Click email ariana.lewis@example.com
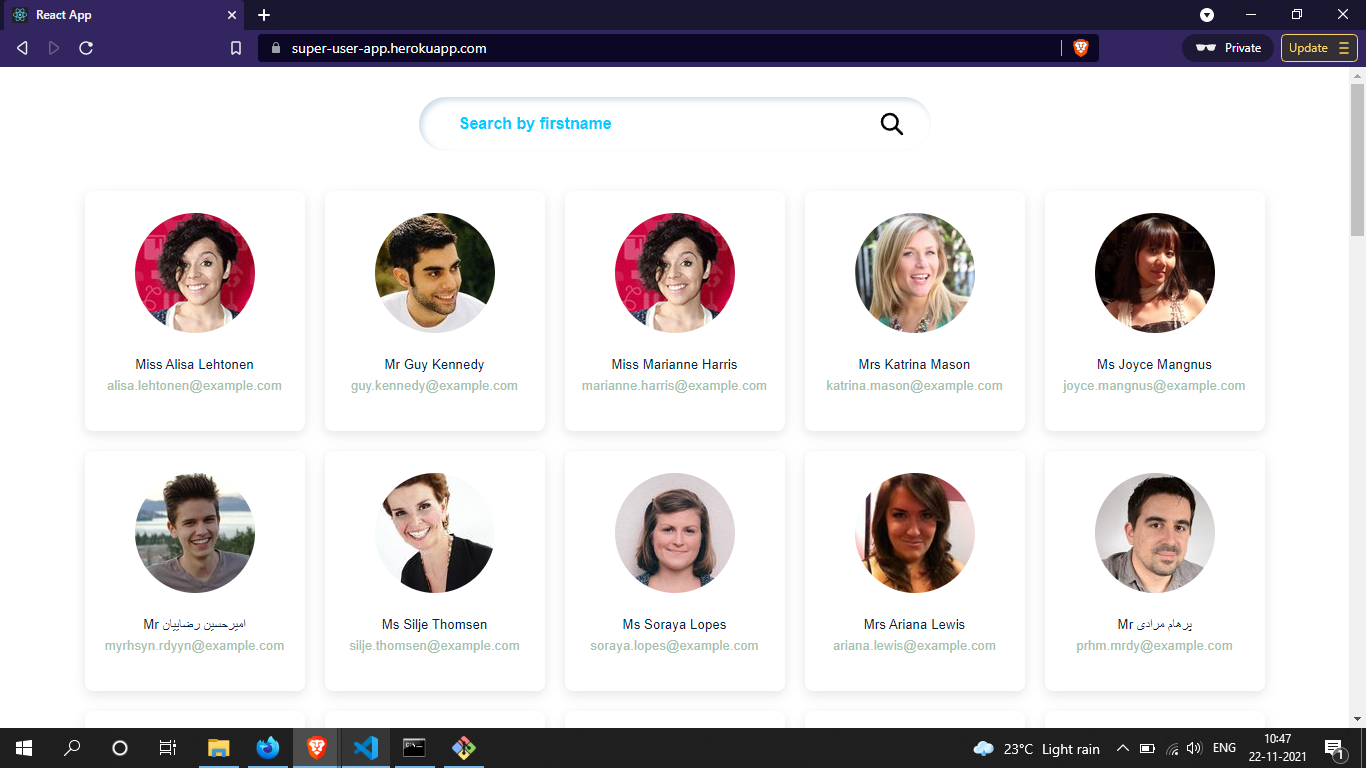The image size is (1366, 768). (915, 646)
